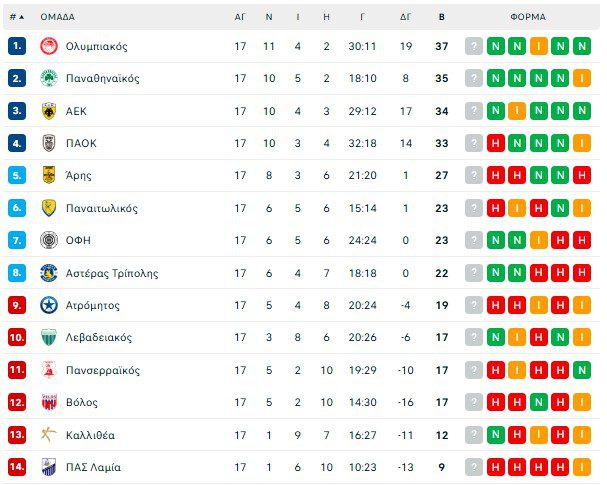Sort table by the ΔΓ column header
Viewport: 607px width, 485px height.
[405, 17]
